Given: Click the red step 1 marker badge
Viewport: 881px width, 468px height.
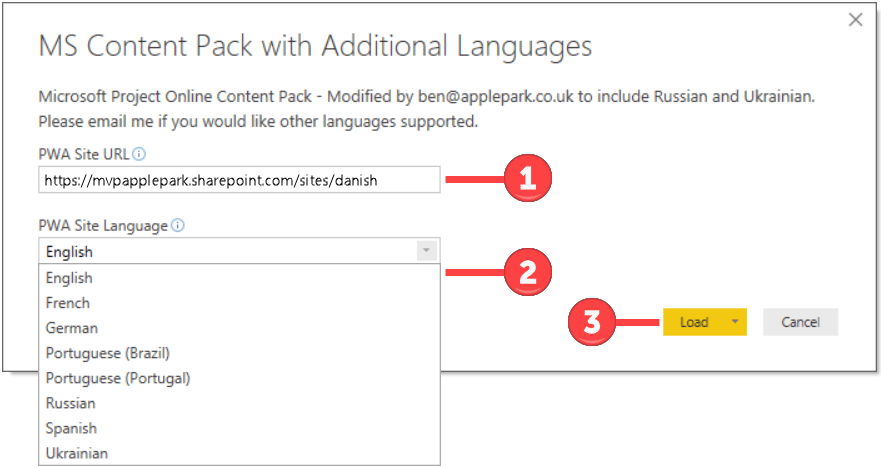Looking at the screenshot, I should [x=528, y=178].
